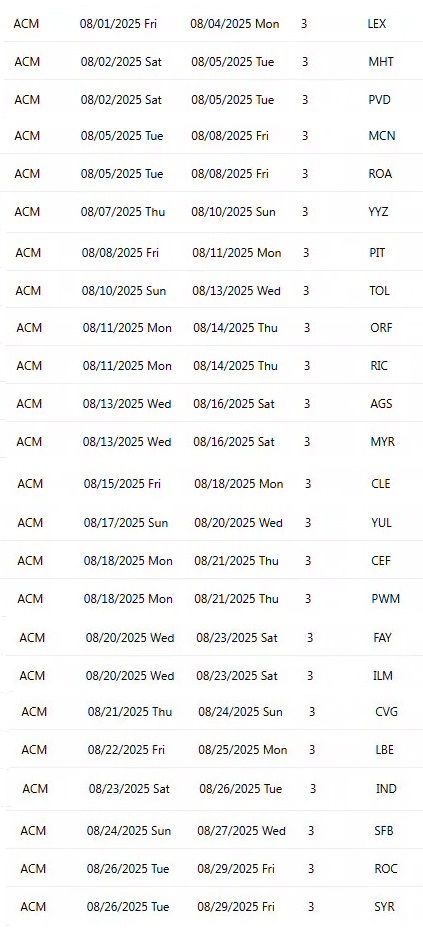Click departure date 08/15/2025 Fri
This screenshot has height=939, width=423.
coord(122,484)
